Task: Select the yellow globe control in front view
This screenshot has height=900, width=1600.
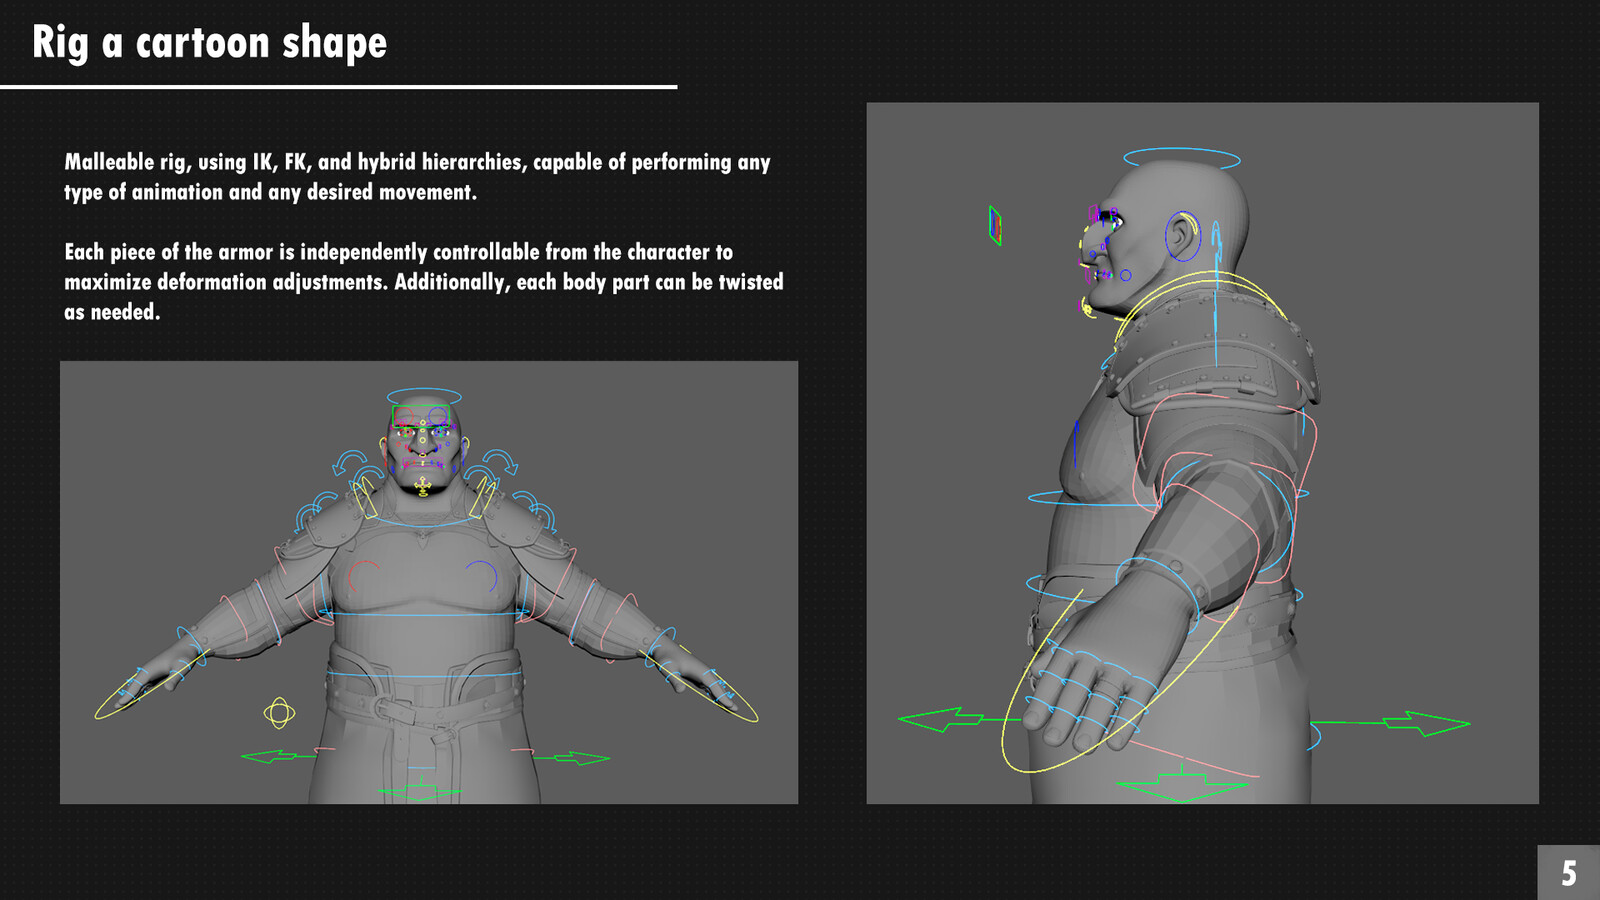Action: pyautogui.click(x=279, y=713)
